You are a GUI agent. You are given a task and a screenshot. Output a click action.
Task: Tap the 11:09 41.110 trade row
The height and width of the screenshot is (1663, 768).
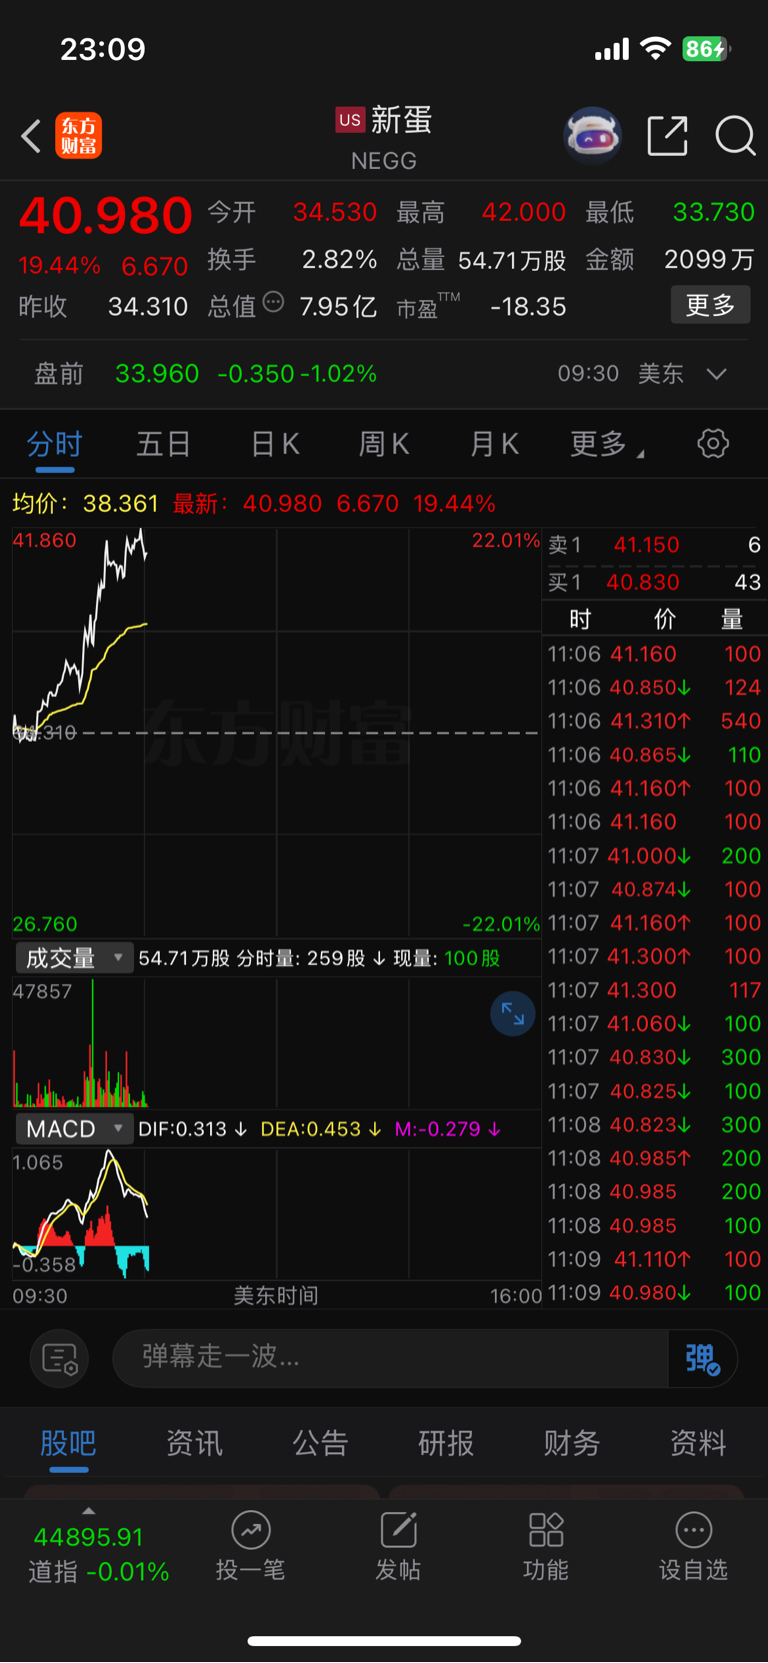point(655,1259)
